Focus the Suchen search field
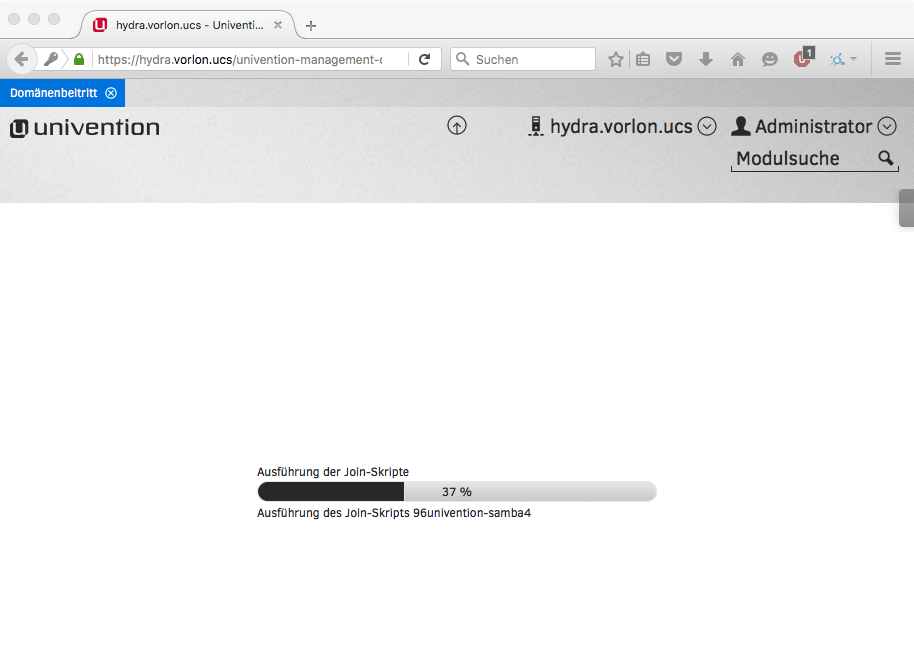Viewport: 914px width, 671px height. tap(530, 59)
